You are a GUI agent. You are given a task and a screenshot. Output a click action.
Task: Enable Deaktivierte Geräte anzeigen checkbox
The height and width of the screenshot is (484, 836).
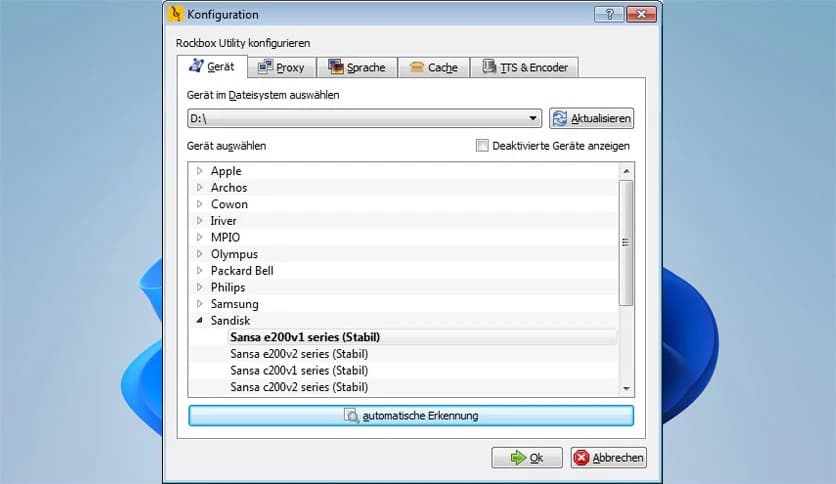tap(482, 146)
